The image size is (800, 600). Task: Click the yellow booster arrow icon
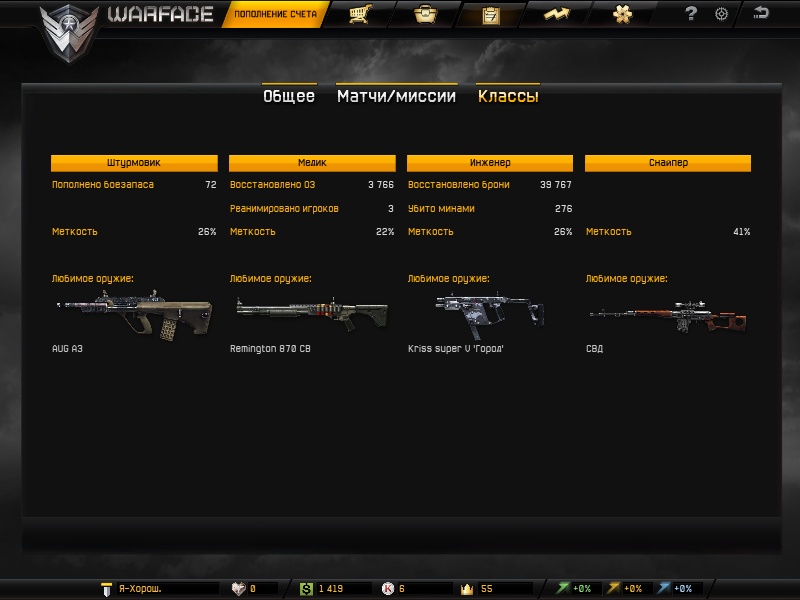[613, 588]
